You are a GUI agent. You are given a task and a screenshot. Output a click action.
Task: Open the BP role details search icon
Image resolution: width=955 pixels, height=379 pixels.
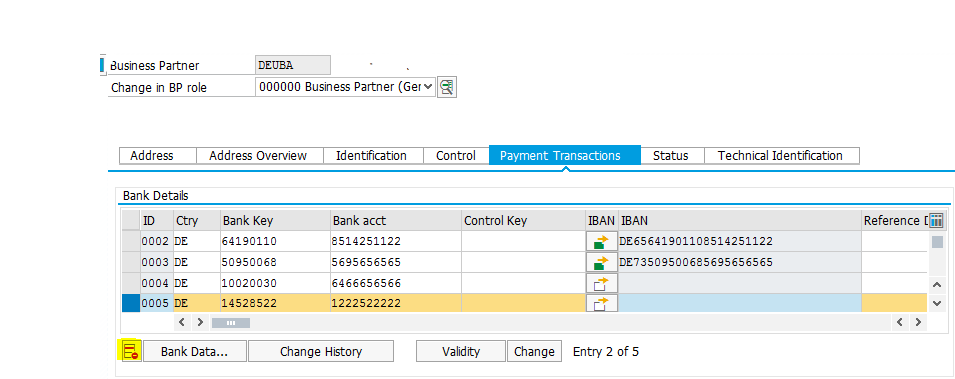[x=447, y=87]
